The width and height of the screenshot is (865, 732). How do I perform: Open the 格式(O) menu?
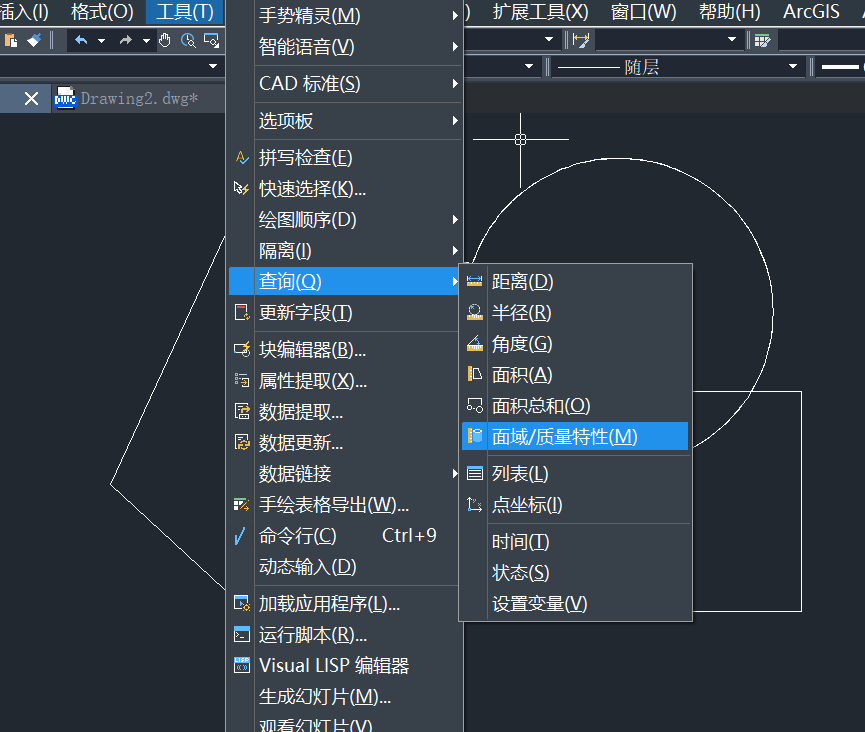102,12
